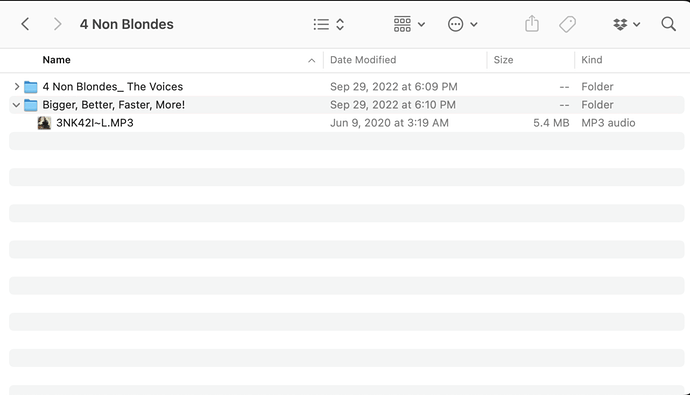Select the Bigger, Better, Faster, More! name

(x=114, y=105)
